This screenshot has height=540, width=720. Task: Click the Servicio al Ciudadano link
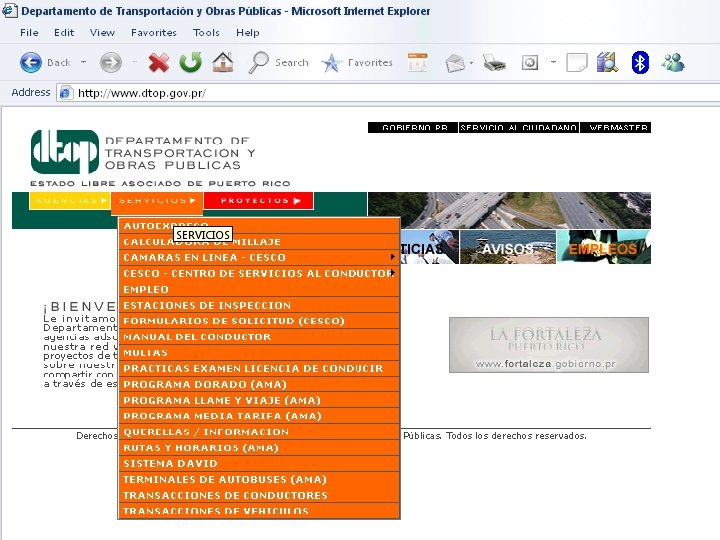click(519, 128)
